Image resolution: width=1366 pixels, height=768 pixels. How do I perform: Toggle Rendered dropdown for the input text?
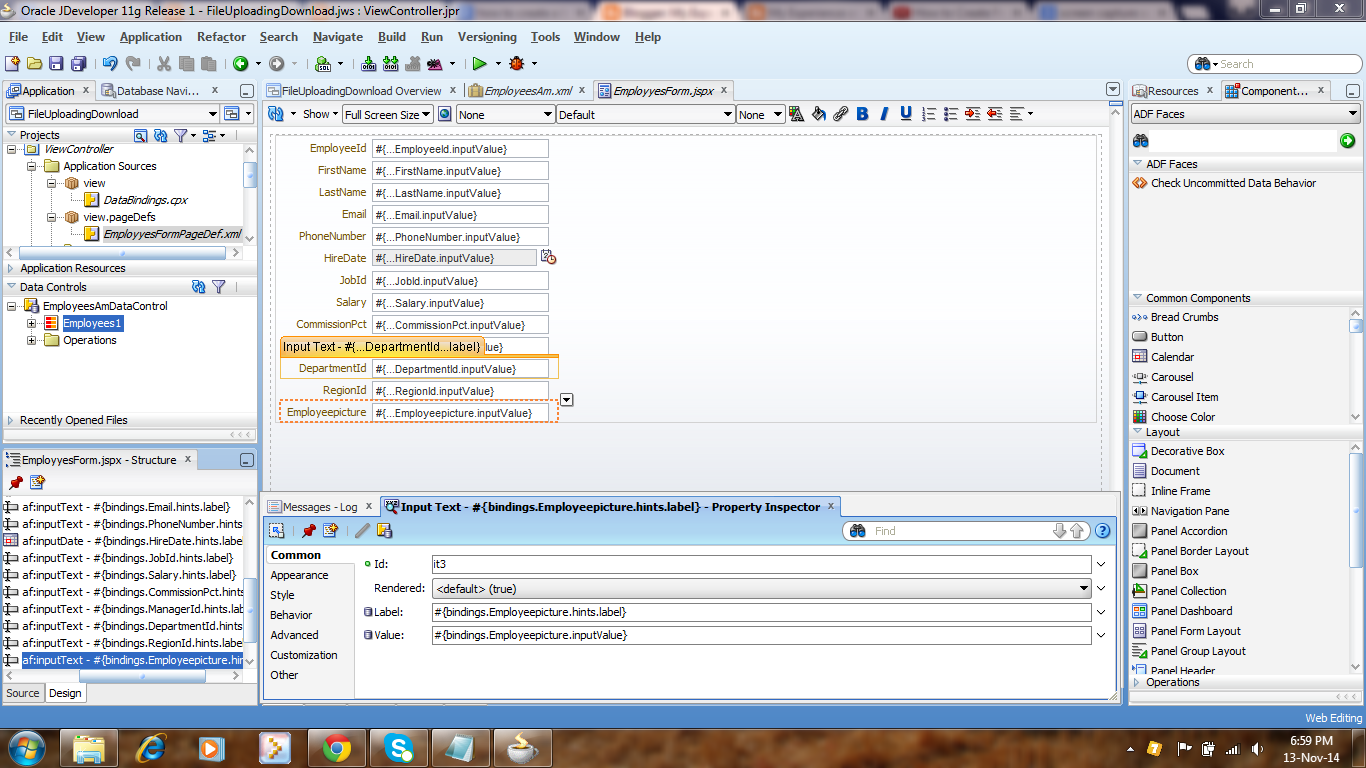(x=1084, y=588)
